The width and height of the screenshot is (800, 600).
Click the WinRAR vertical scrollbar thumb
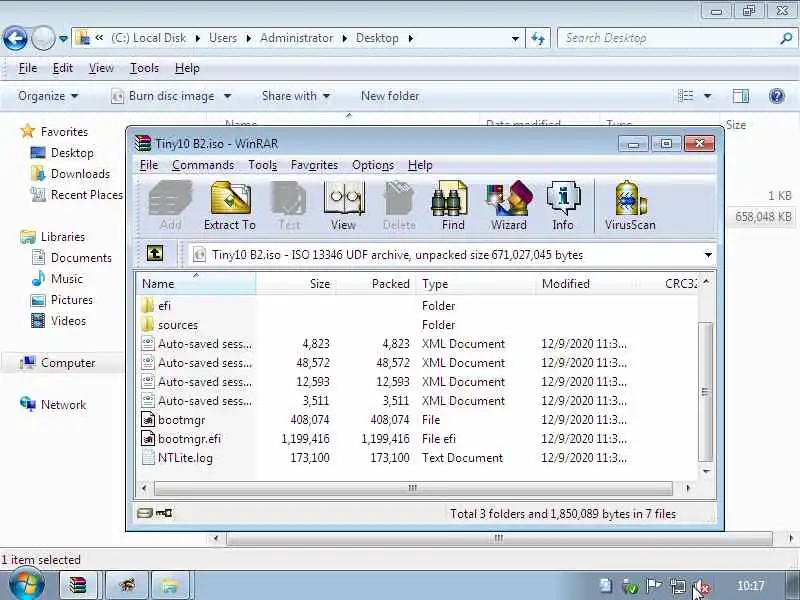point(705,391)
